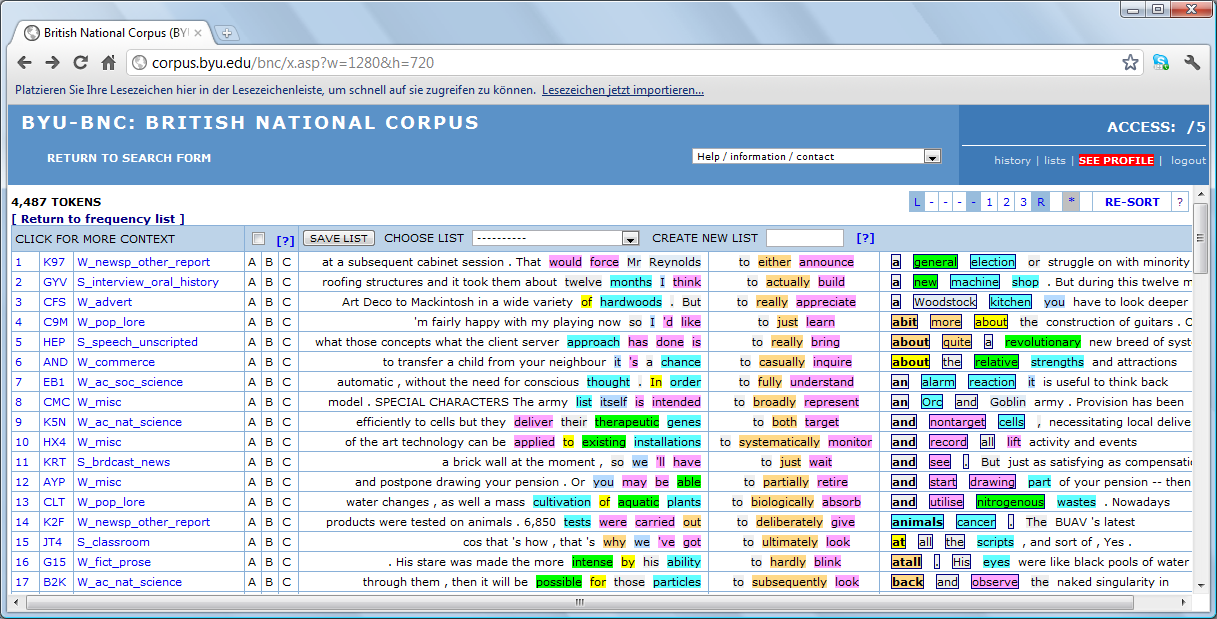This screenshot has height=619, width=1217.
Task: Click the green word 'revolutionary' in row 5
Action: (1043, 342)
